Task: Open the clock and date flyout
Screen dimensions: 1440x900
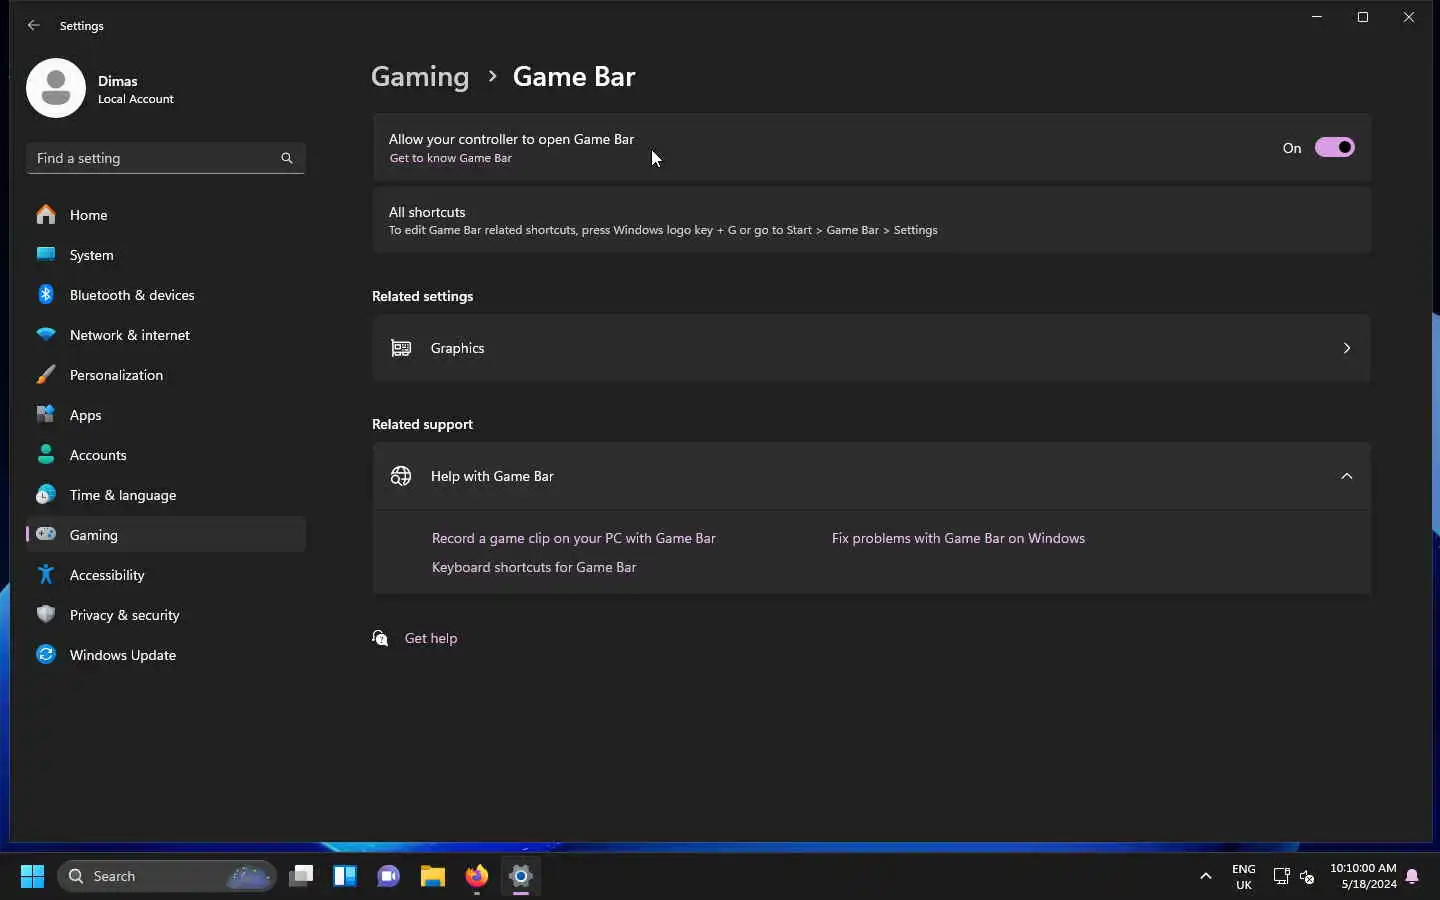Action: coord(1363,876)
